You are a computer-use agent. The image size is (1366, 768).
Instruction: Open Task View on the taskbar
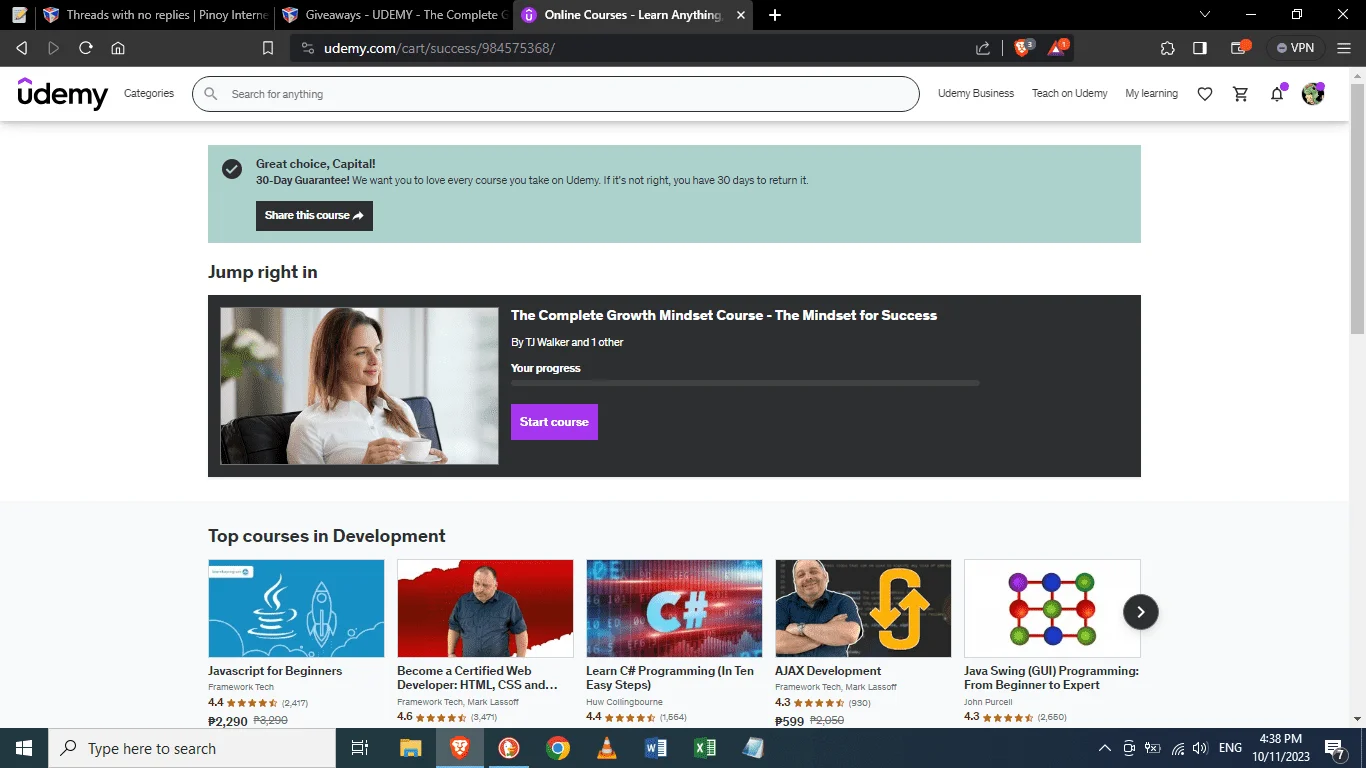pos(360,748)
